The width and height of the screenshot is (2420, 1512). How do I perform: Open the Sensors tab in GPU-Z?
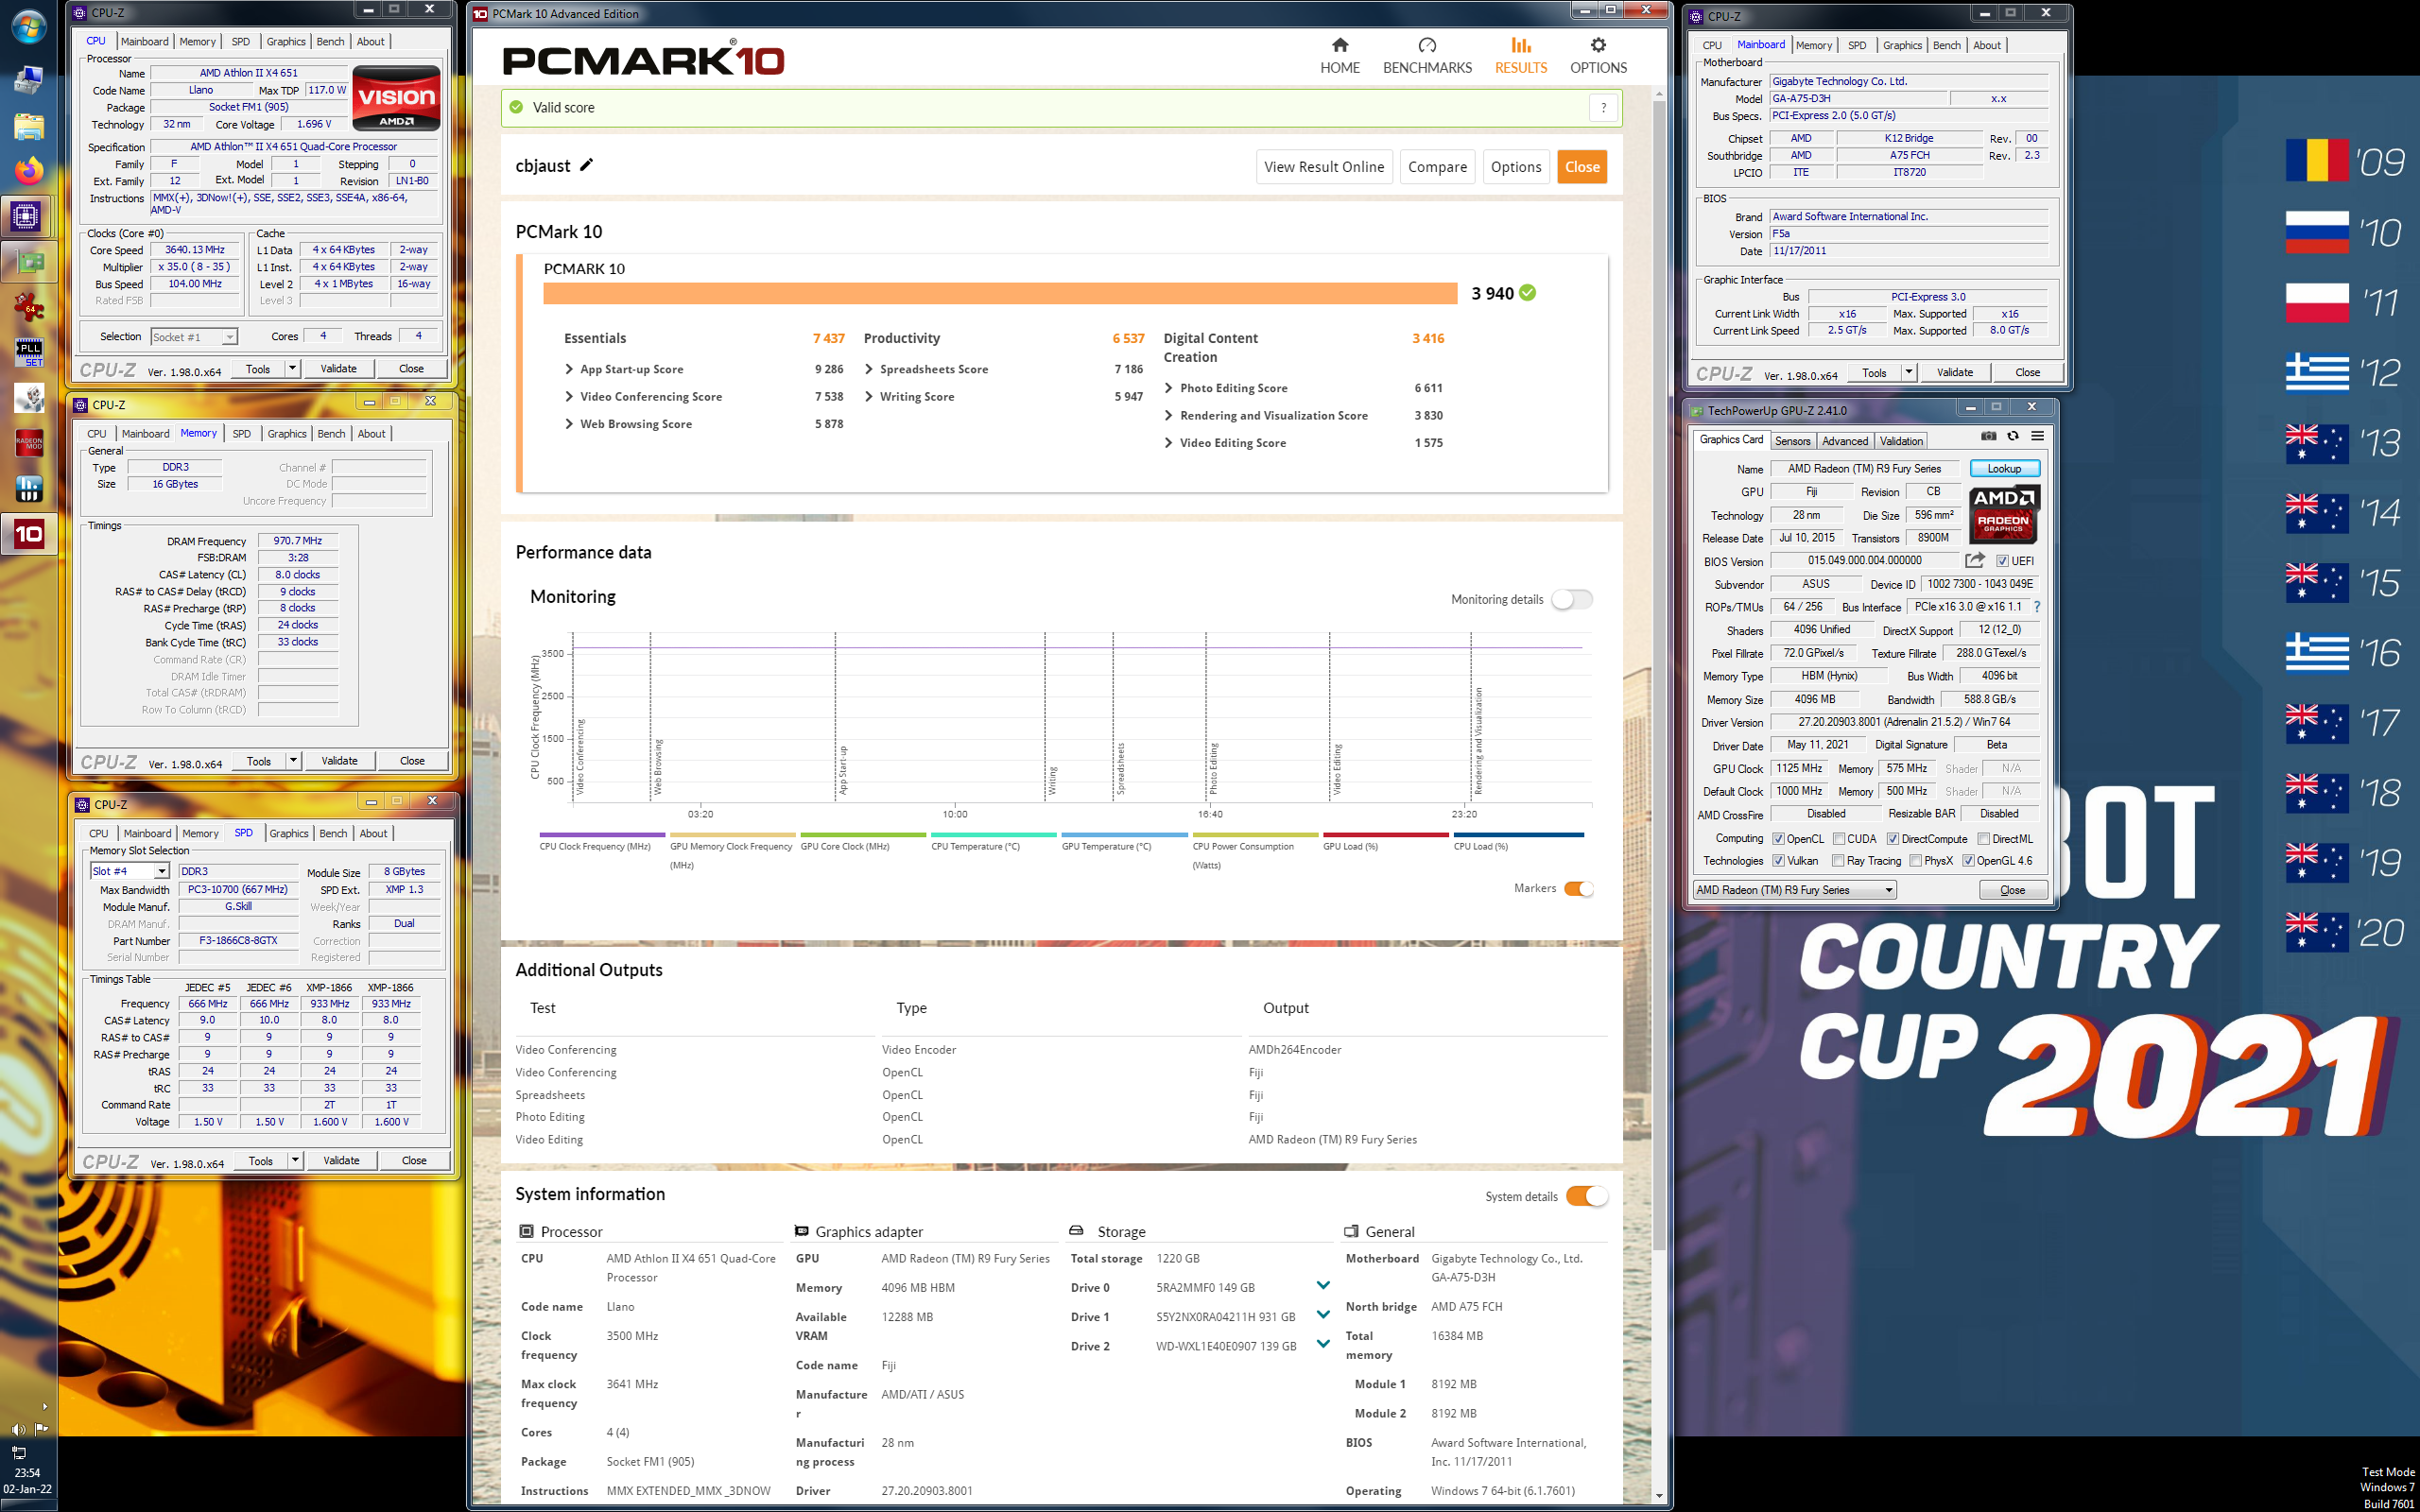(1792, 441)
